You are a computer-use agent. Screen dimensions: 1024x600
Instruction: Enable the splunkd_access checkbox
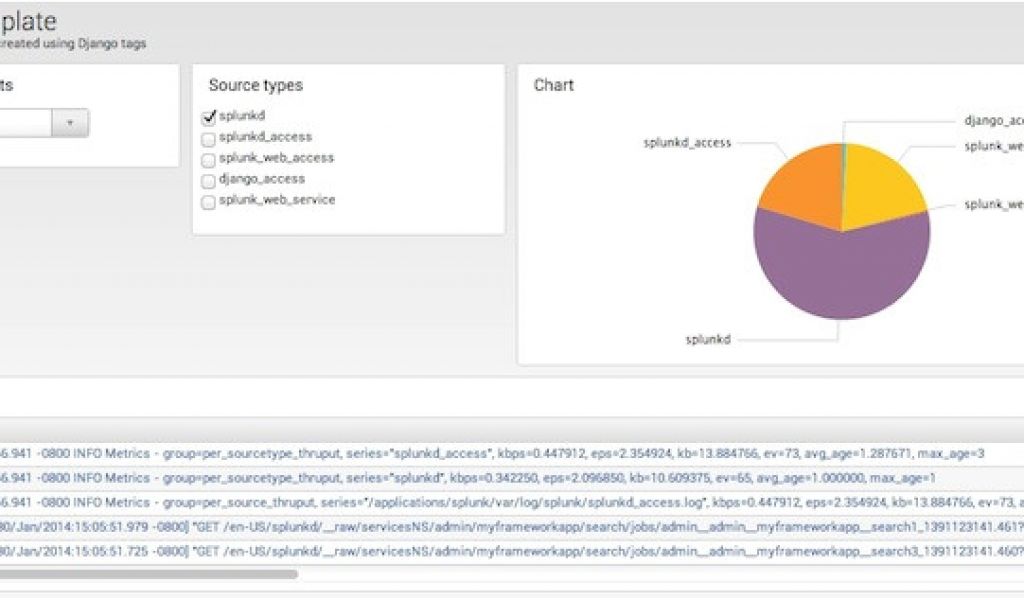point(208,139)
